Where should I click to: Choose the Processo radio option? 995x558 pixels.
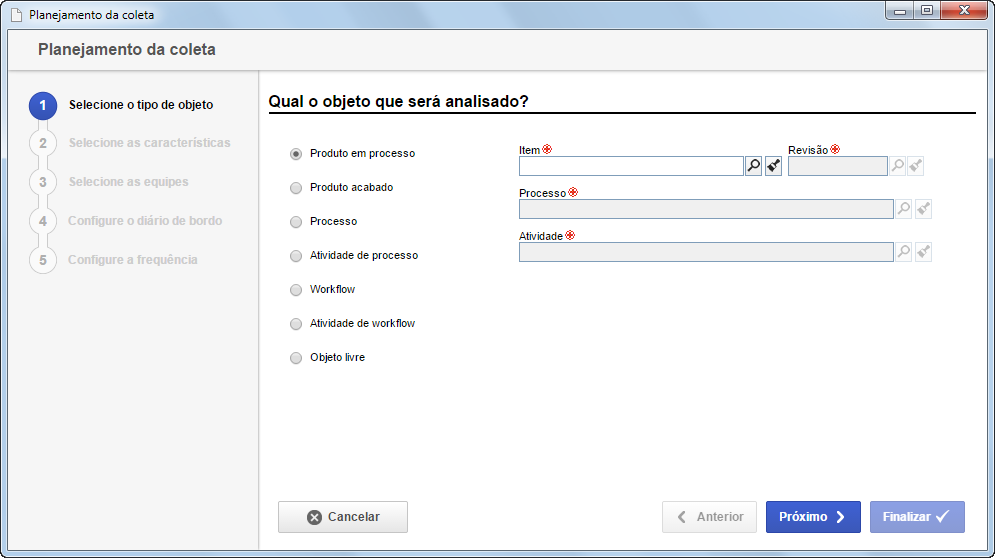[x=296, y=222]
